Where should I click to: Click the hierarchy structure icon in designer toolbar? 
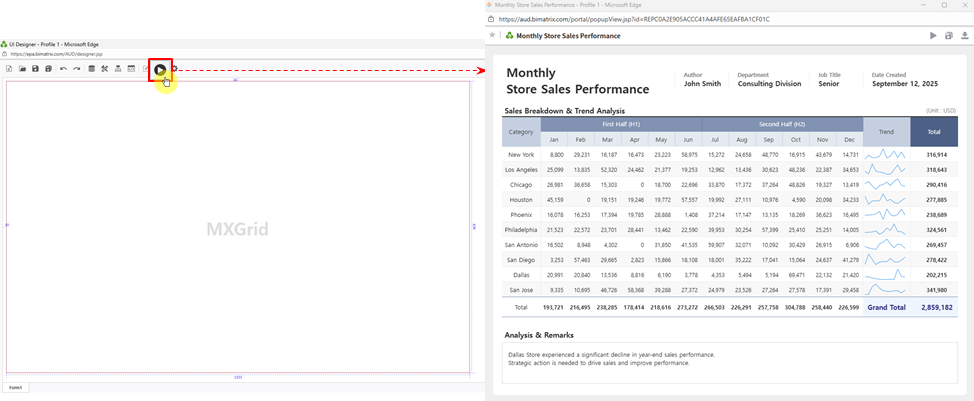pyautogui.click(x=117, y=69)
